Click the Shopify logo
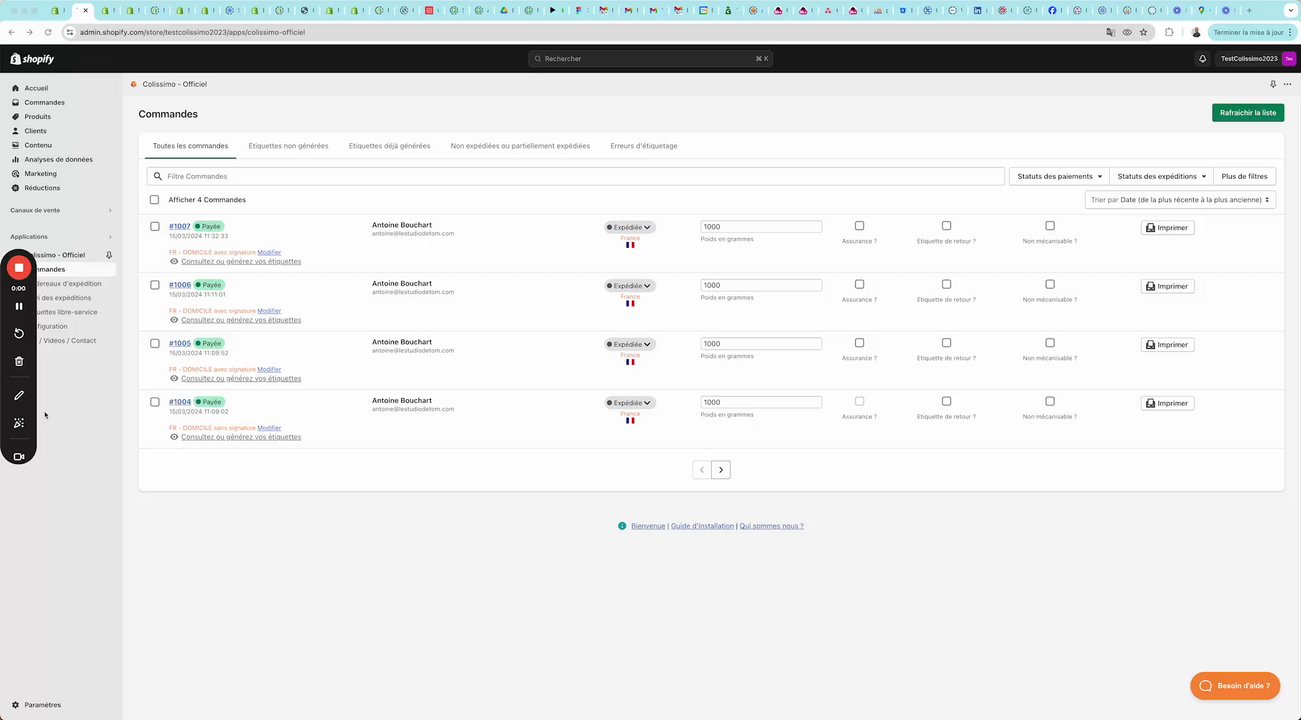This screenshot has width=1301, height=720. pyautogui.click(x=32, y=59)
